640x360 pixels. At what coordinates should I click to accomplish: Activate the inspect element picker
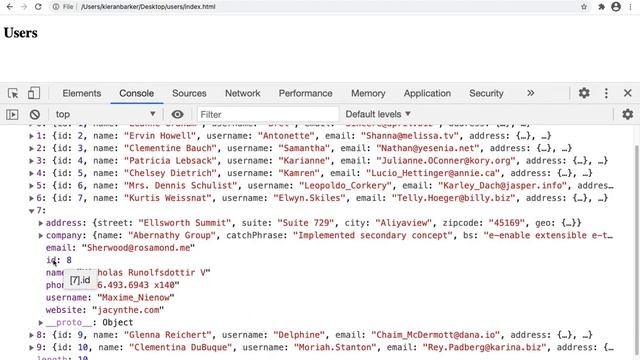click(13, 93)
